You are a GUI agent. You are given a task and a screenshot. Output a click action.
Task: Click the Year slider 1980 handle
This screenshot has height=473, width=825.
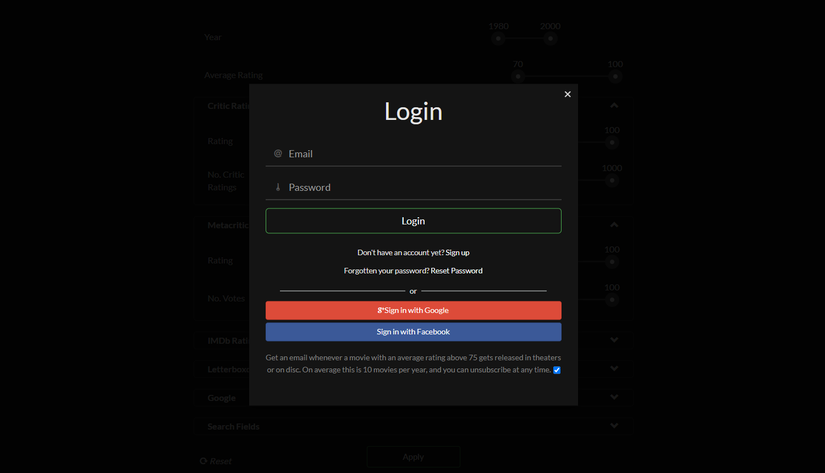click(x=498, y=38)
